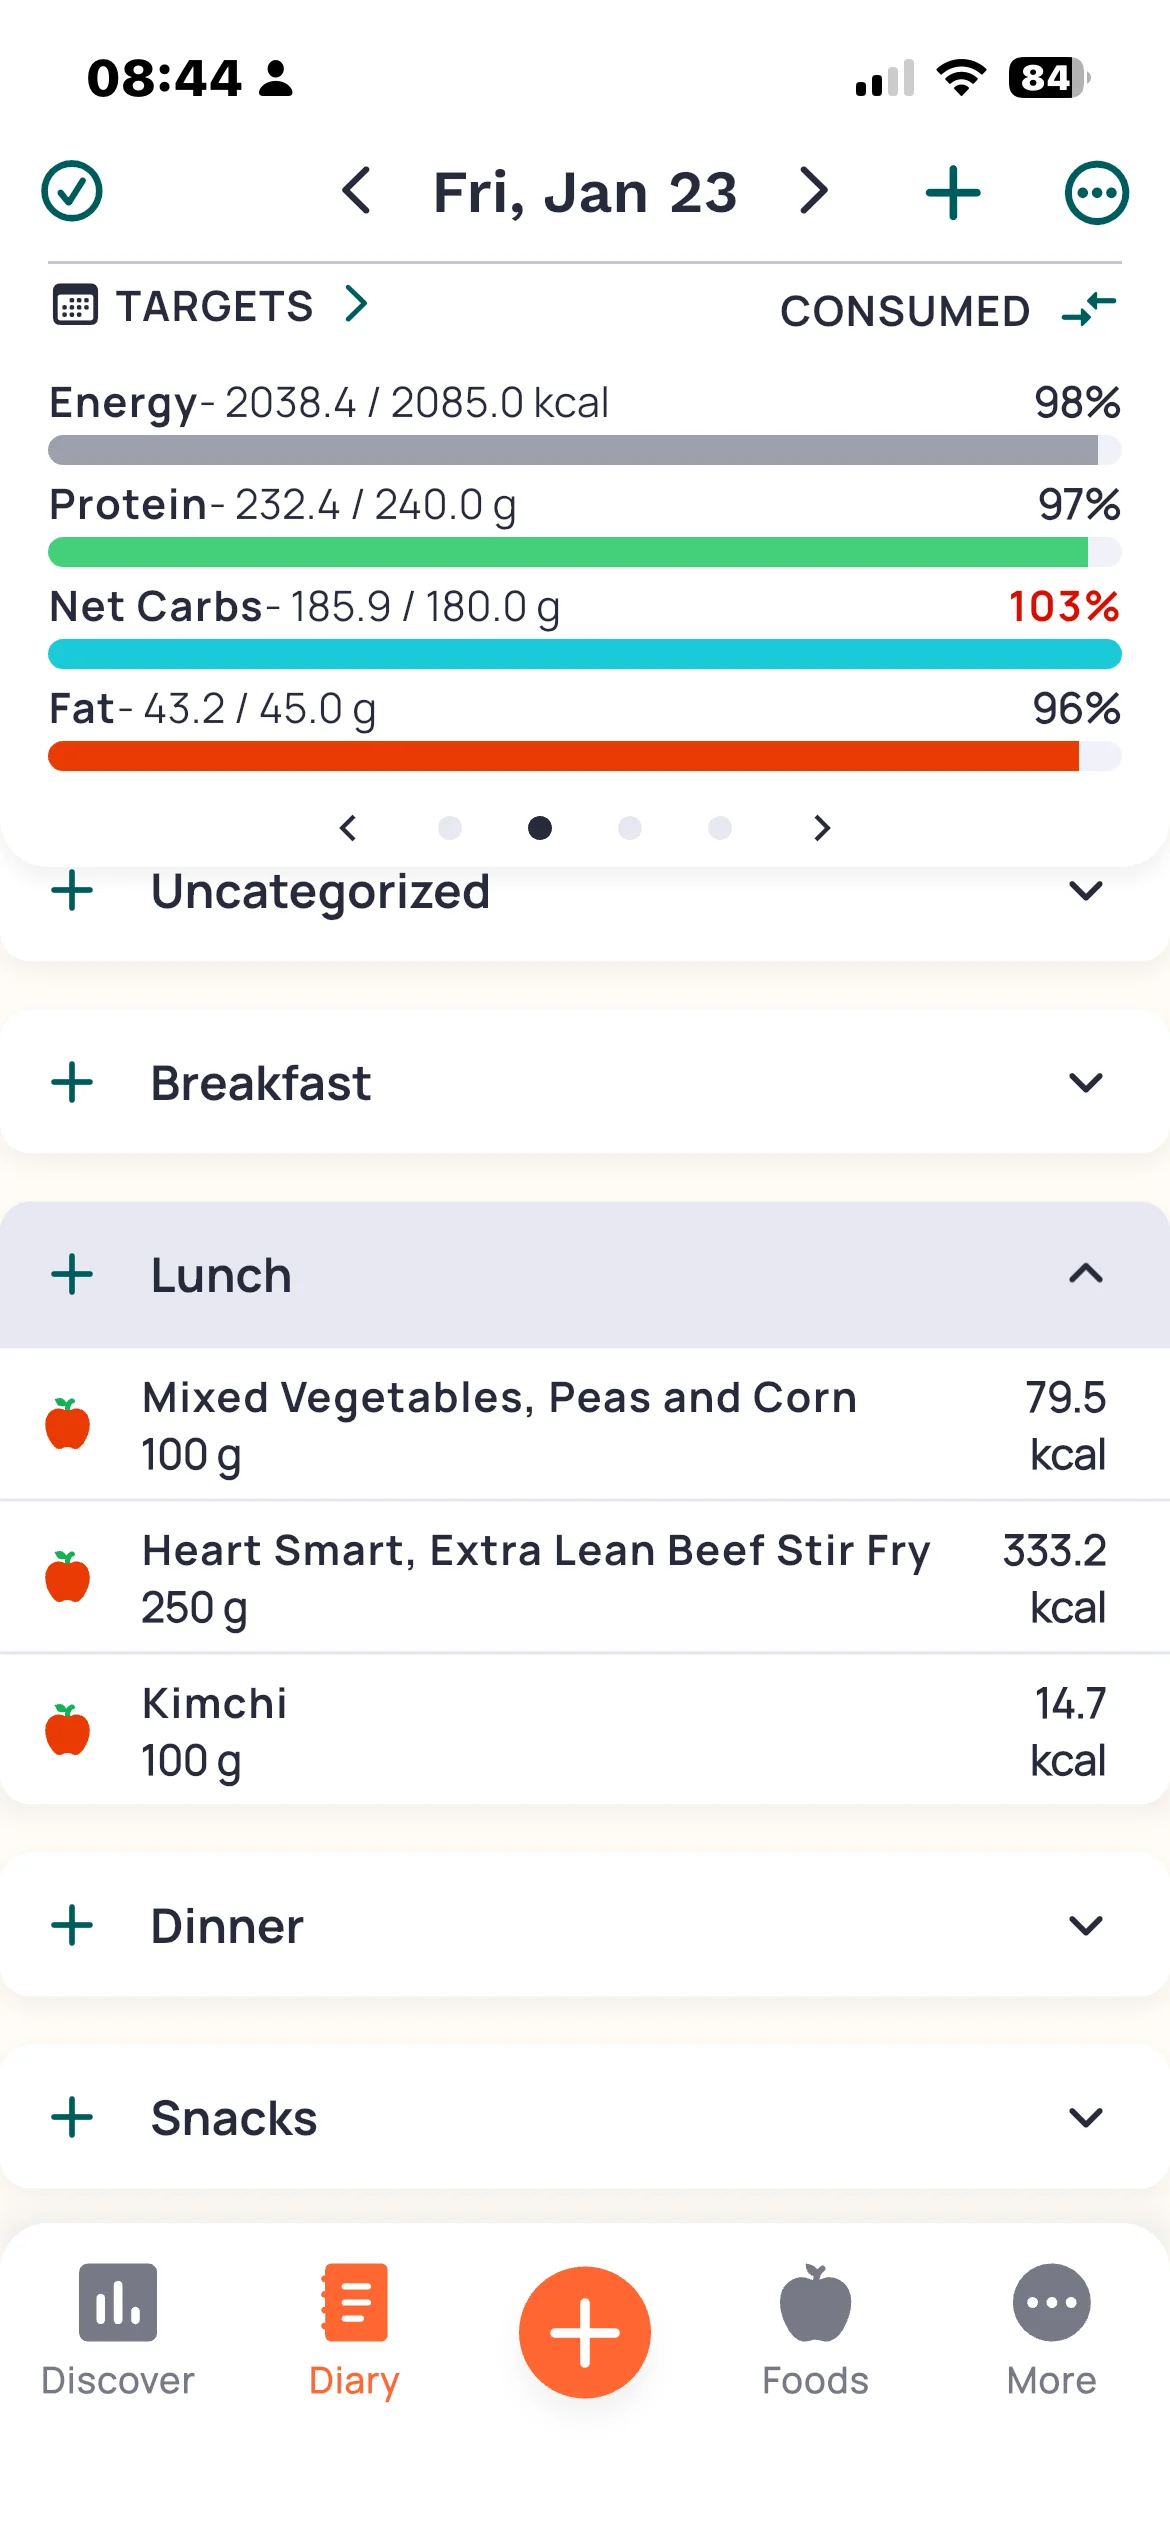Collapse the Lunch section
Viewport: 1170px width, 2532px height.
click(x=1086, y=1274)
